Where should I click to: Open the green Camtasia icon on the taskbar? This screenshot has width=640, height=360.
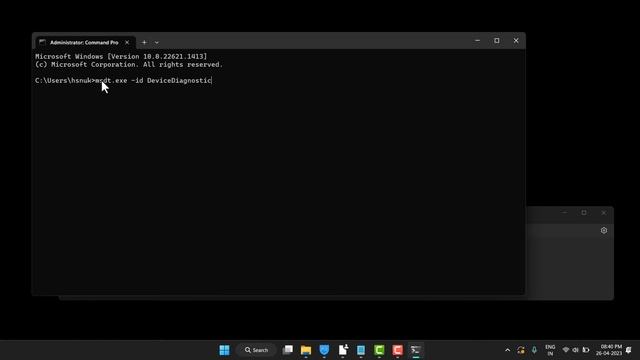click(379, 350)
